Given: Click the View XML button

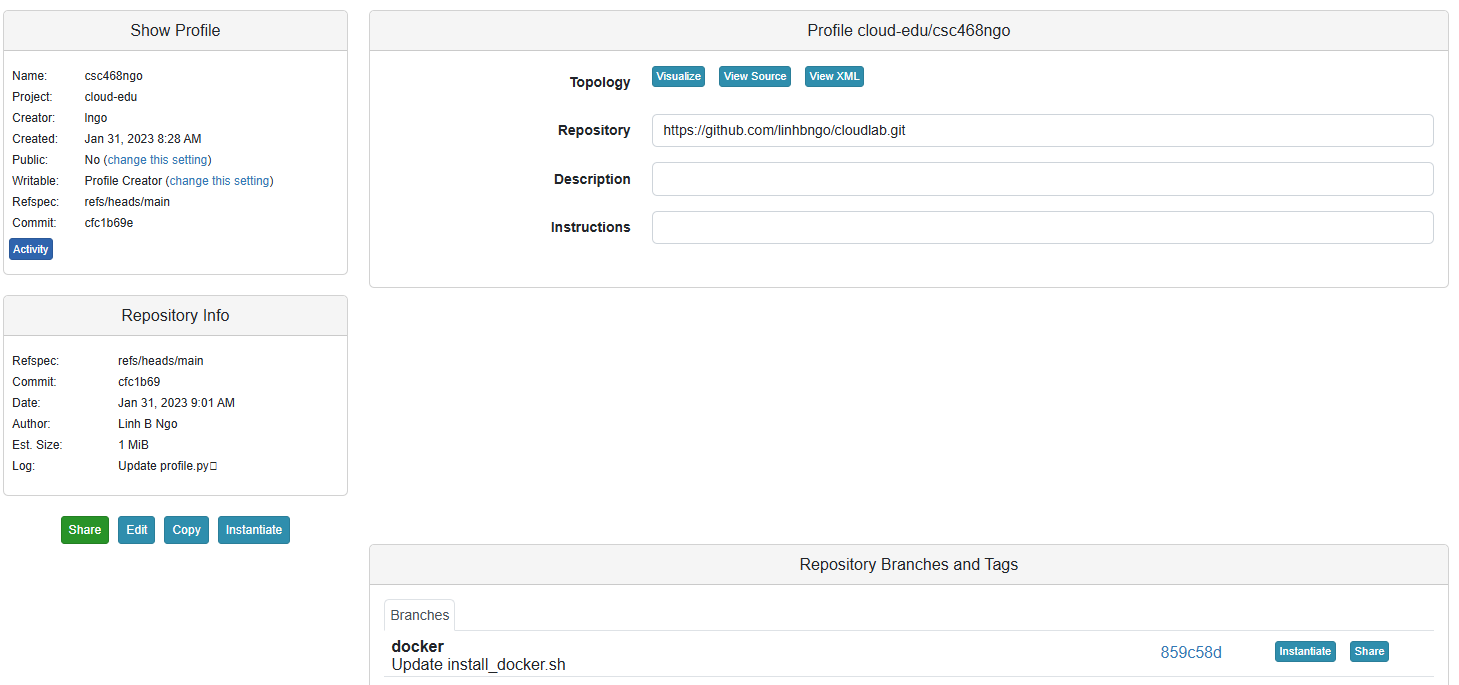Looking at the screenshot, I should [834, 77].
